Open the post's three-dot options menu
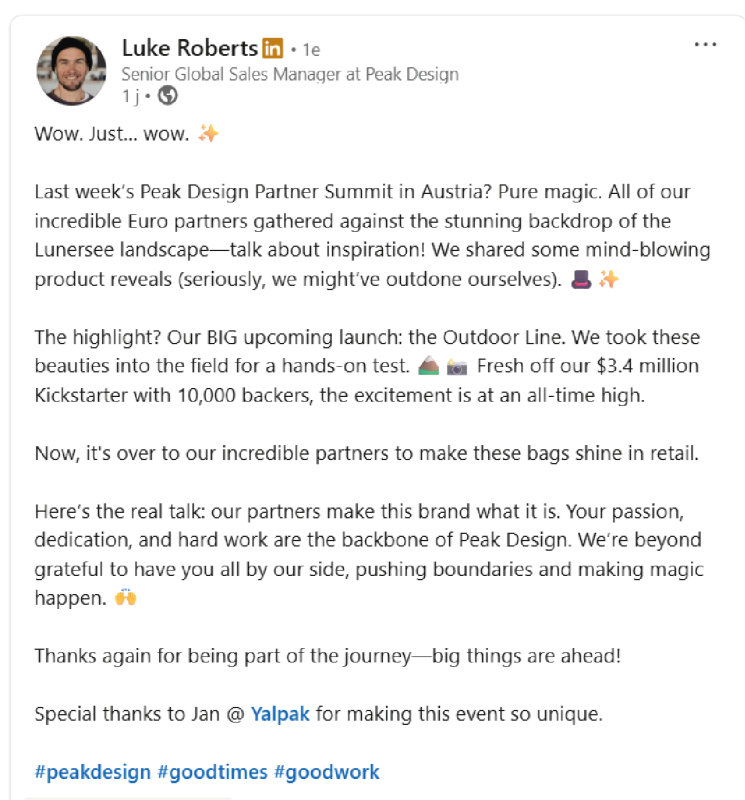The image size is (745, 800). (705, 45)
